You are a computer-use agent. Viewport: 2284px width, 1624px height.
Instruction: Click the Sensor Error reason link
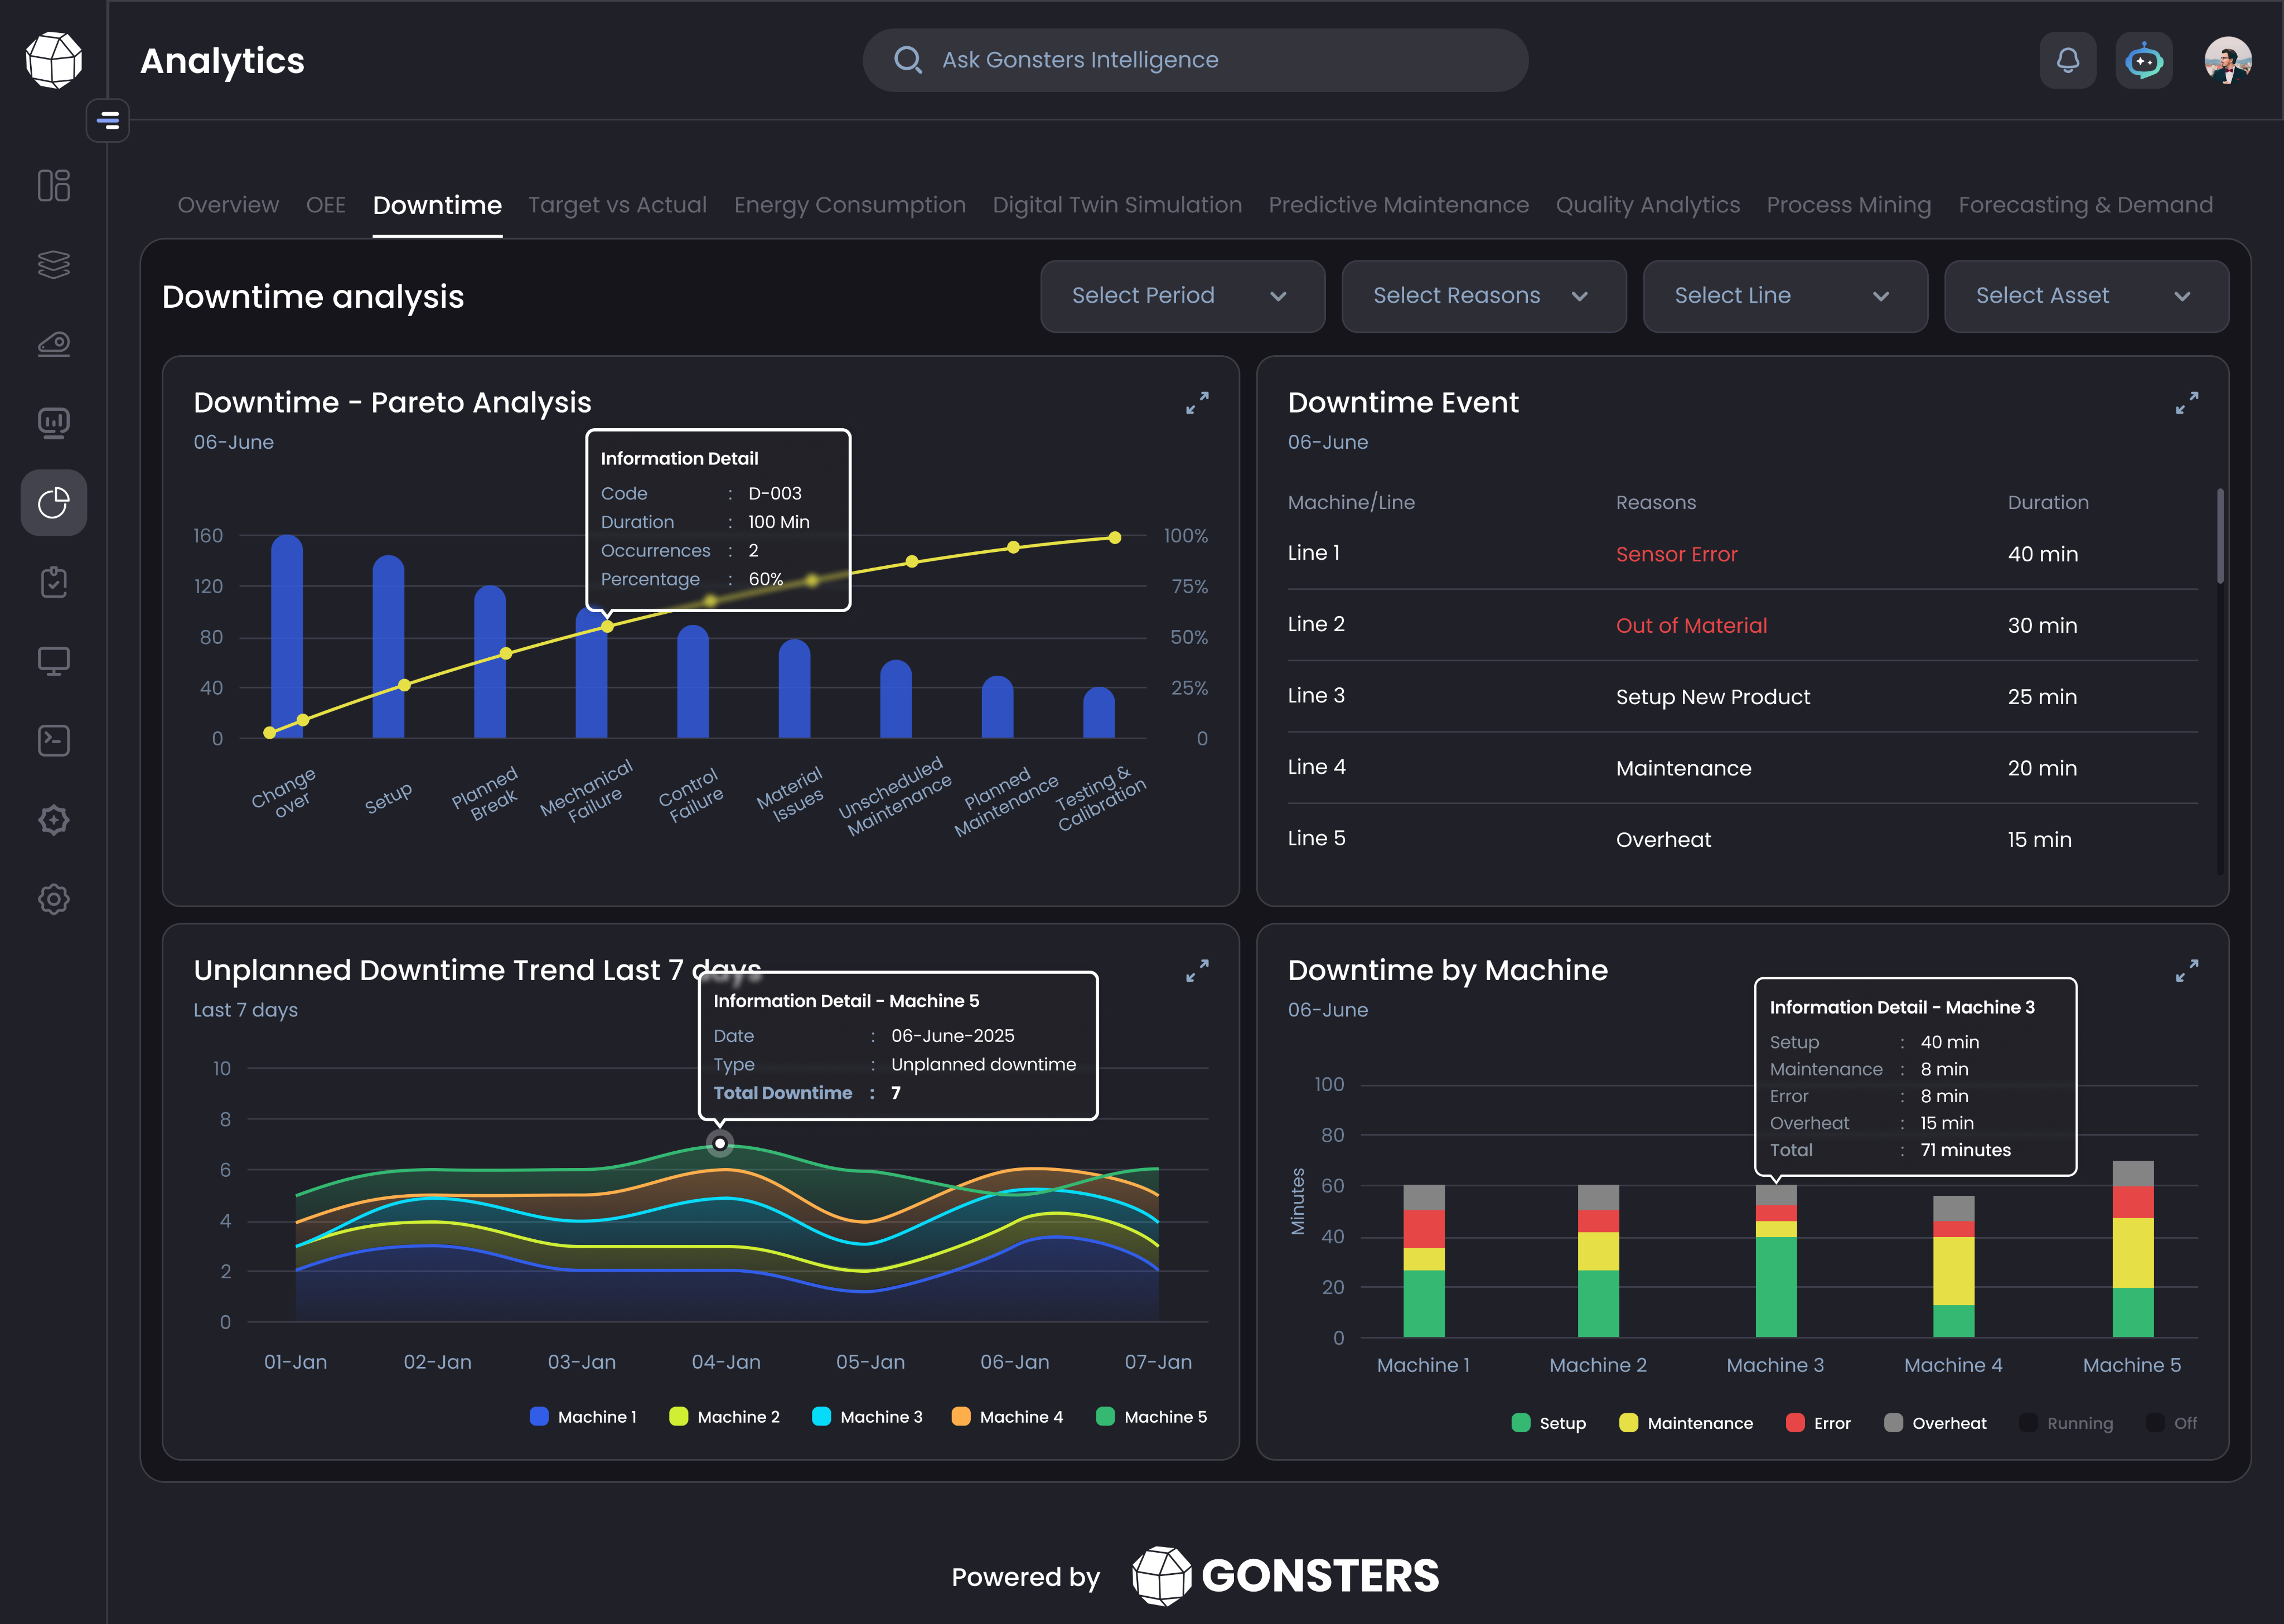pyautogui.click(x=1676, y=554)
